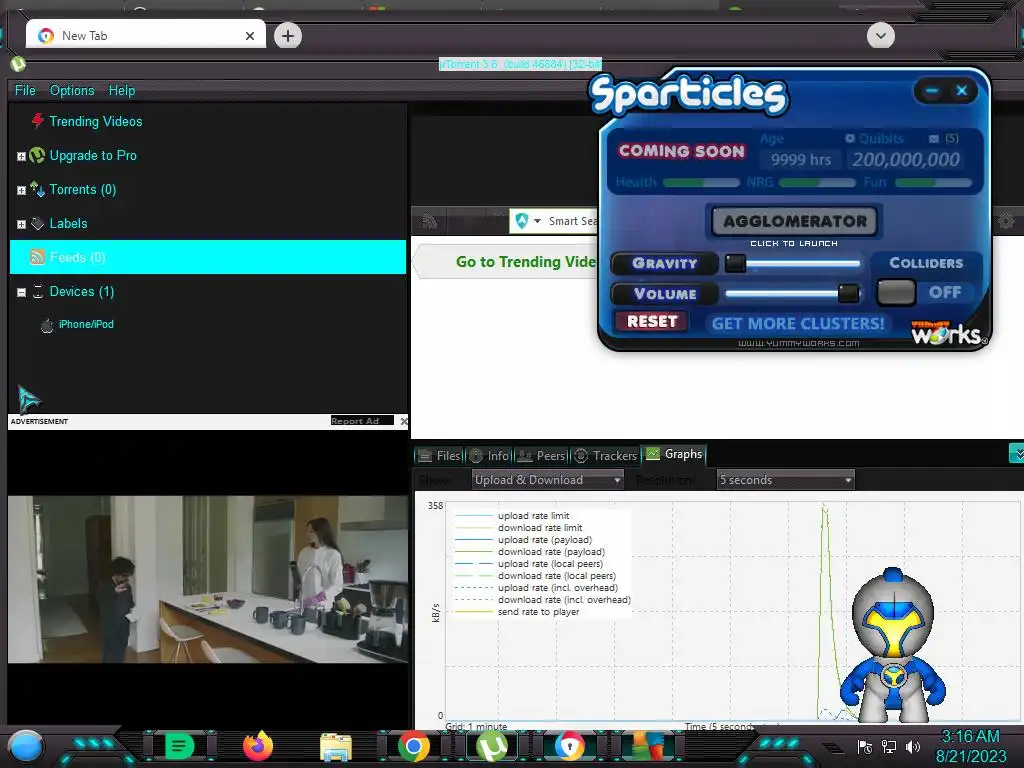Click the Volume slider handle
The height and width of the screenshot is (768, 1024).
tap(848, 293)
